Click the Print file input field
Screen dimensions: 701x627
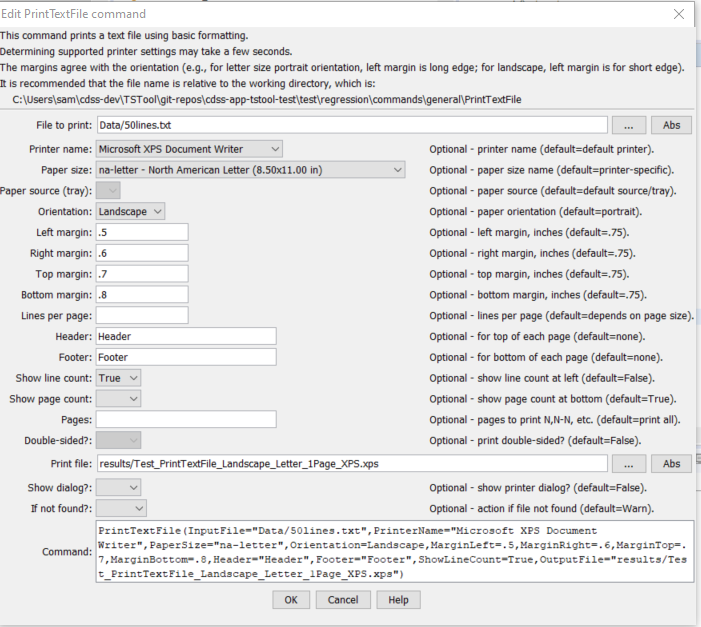[x=352, y=463]
